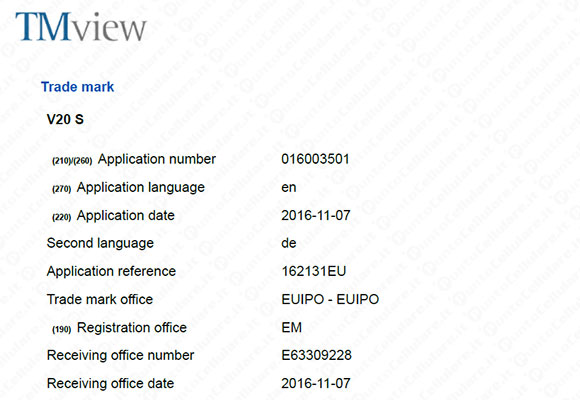Select the value EUIPO - EUIPO
This screenshot has height=400, width=580.
330,299
